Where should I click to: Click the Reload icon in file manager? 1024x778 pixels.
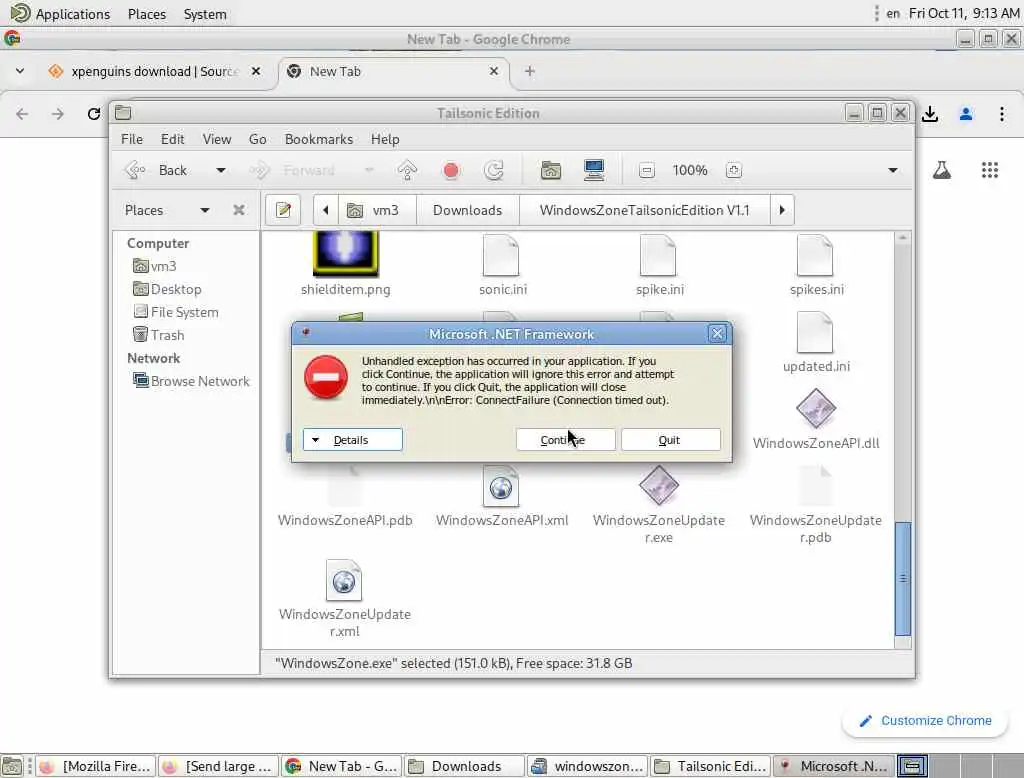(494, 170)
